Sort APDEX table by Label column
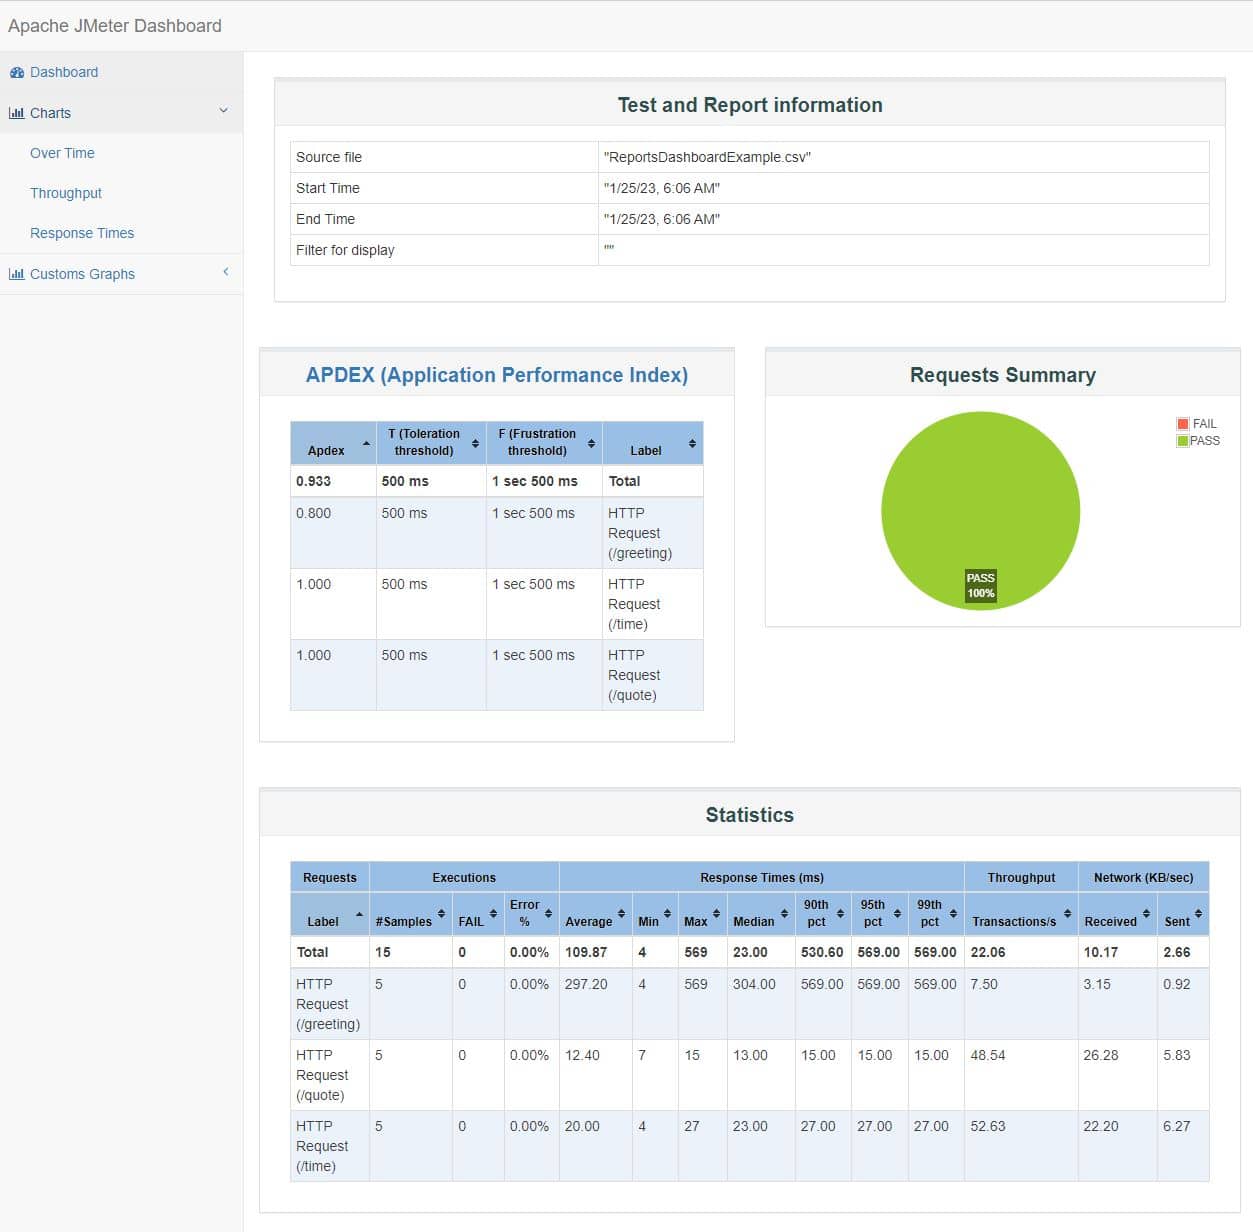This screenshot has height=1232, width=1253. [x=653, y=443]
